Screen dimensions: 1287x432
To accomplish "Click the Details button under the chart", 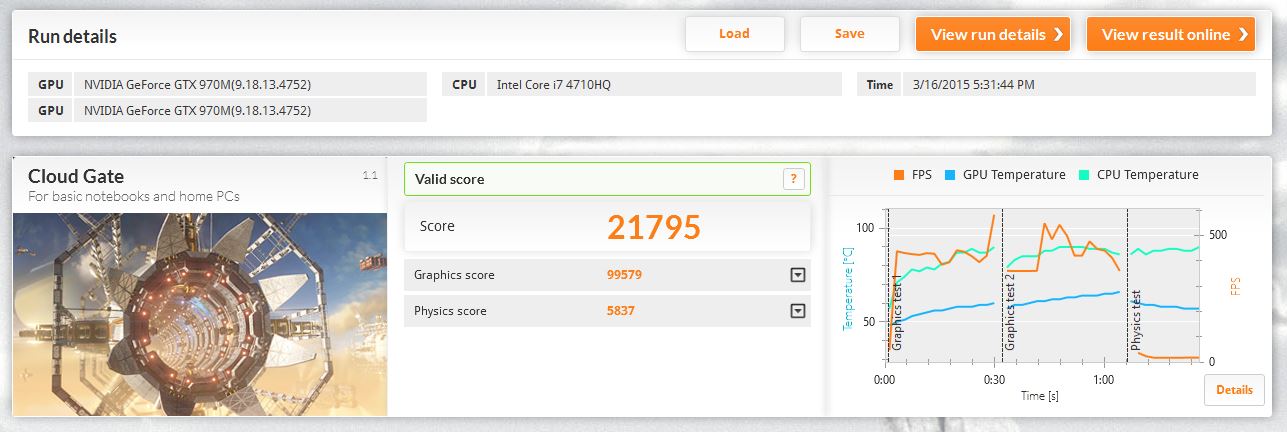I will click(1234, 390).
